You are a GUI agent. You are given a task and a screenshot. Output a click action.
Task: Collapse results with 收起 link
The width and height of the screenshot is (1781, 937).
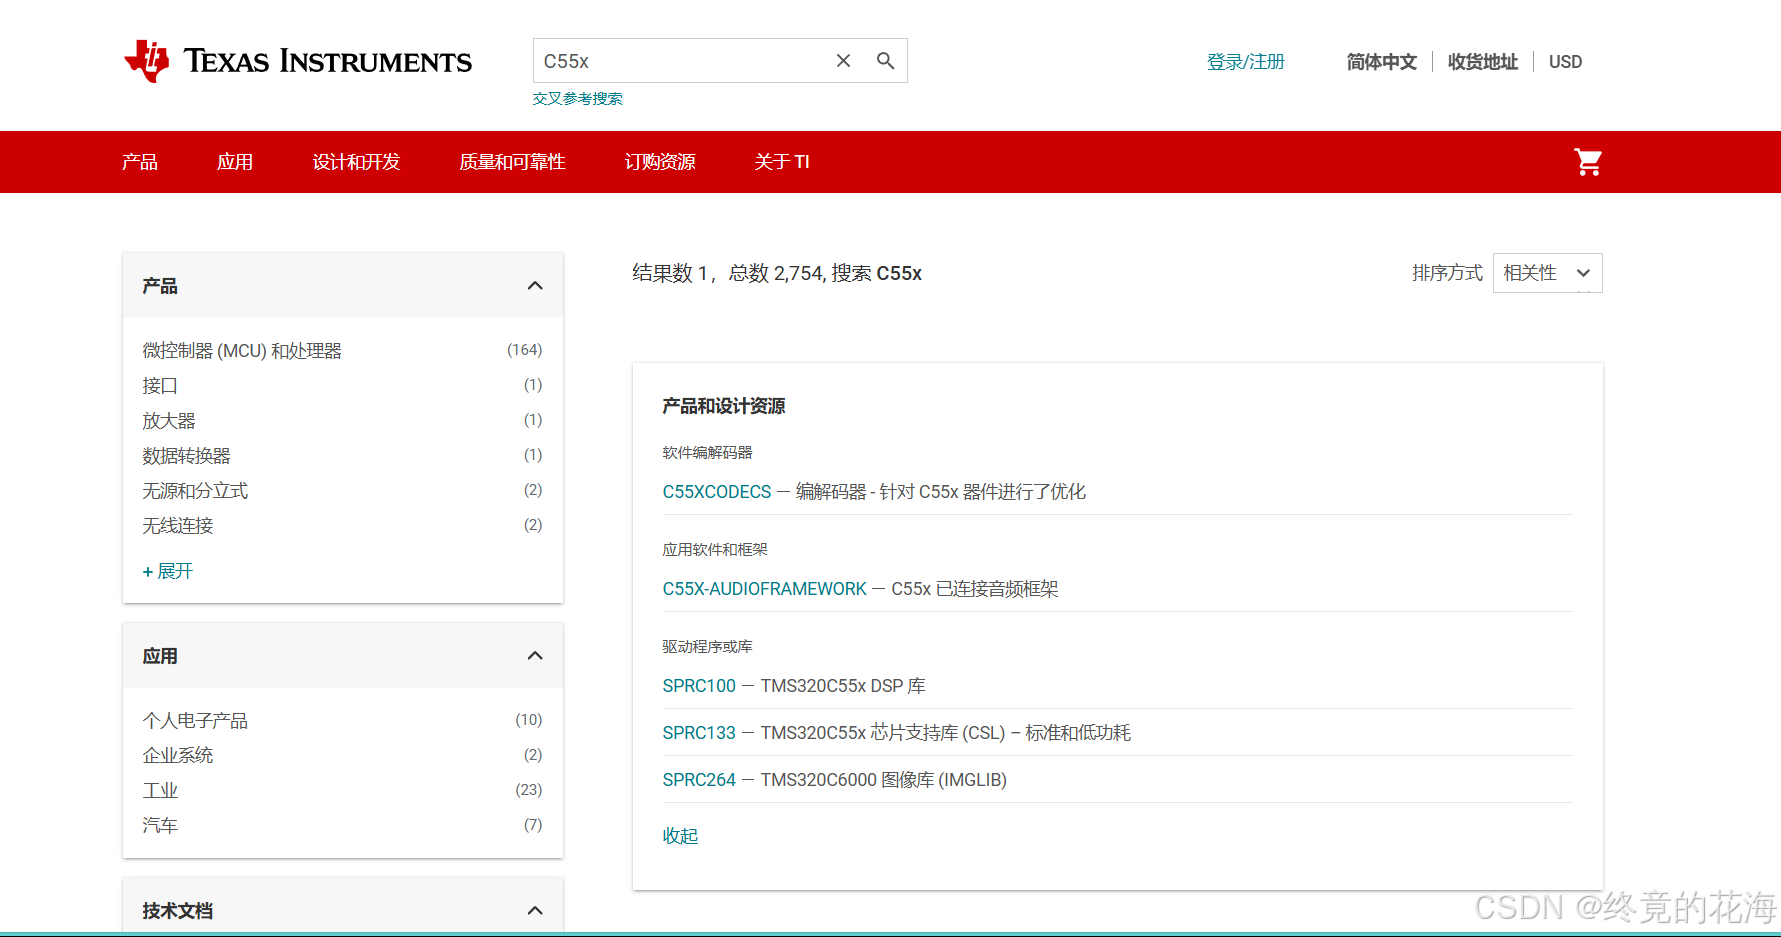680,836
